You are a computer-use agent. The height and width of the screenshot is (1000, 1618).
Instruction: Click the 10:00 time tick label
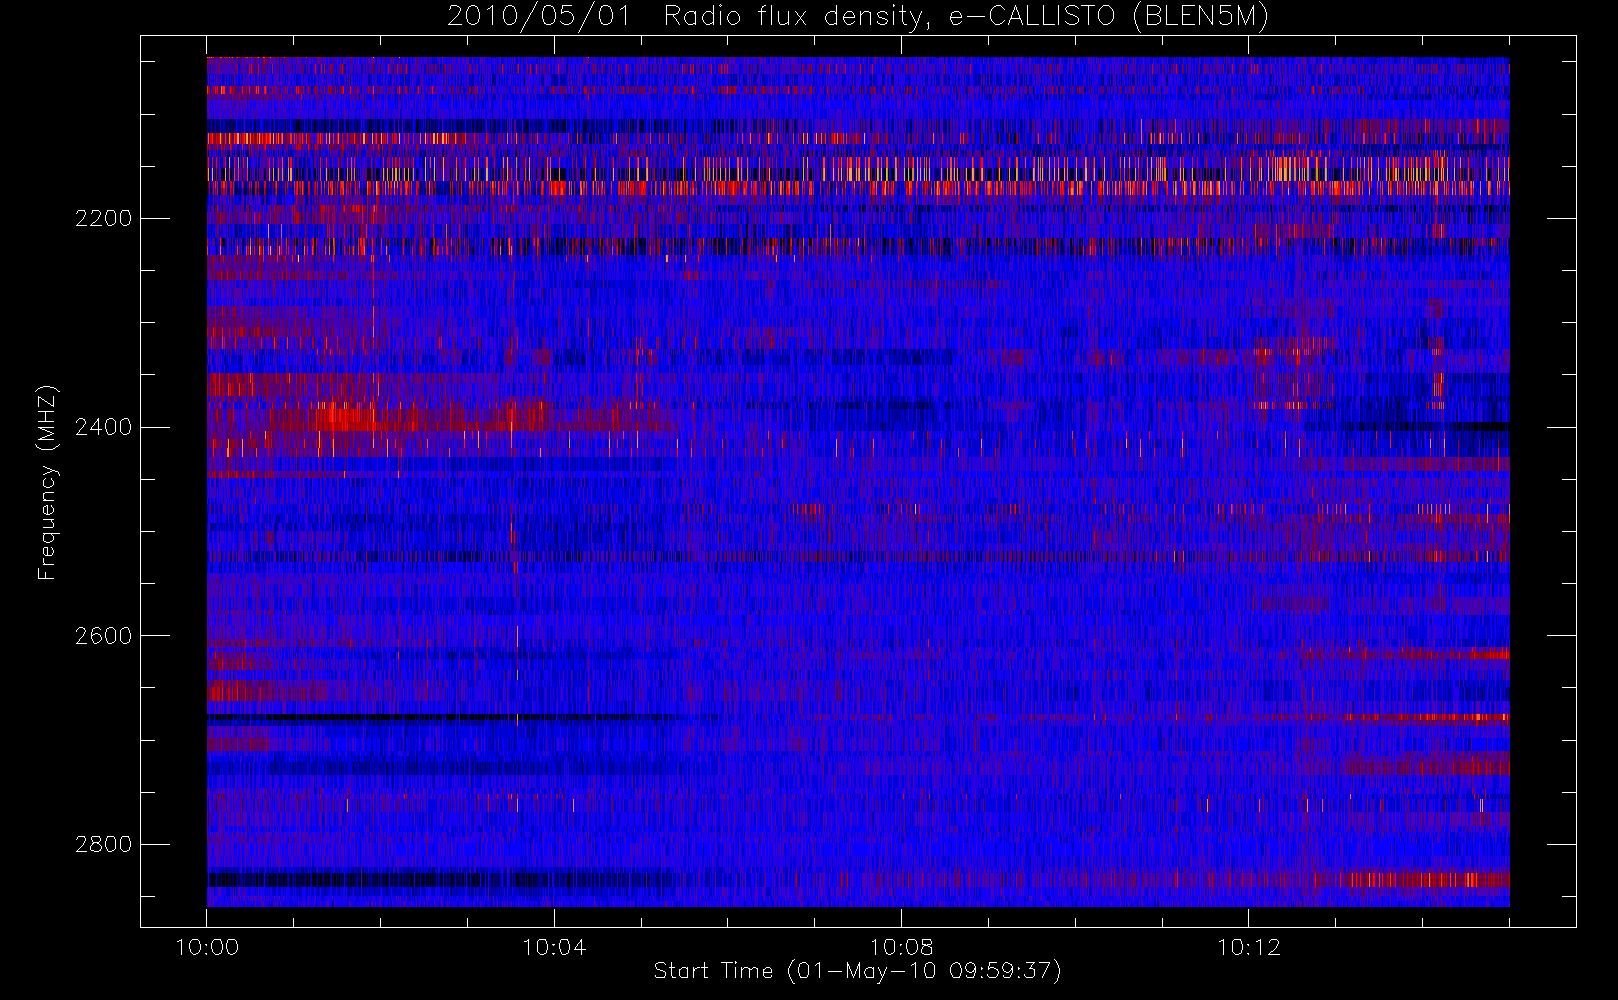[x=207, y=947]
